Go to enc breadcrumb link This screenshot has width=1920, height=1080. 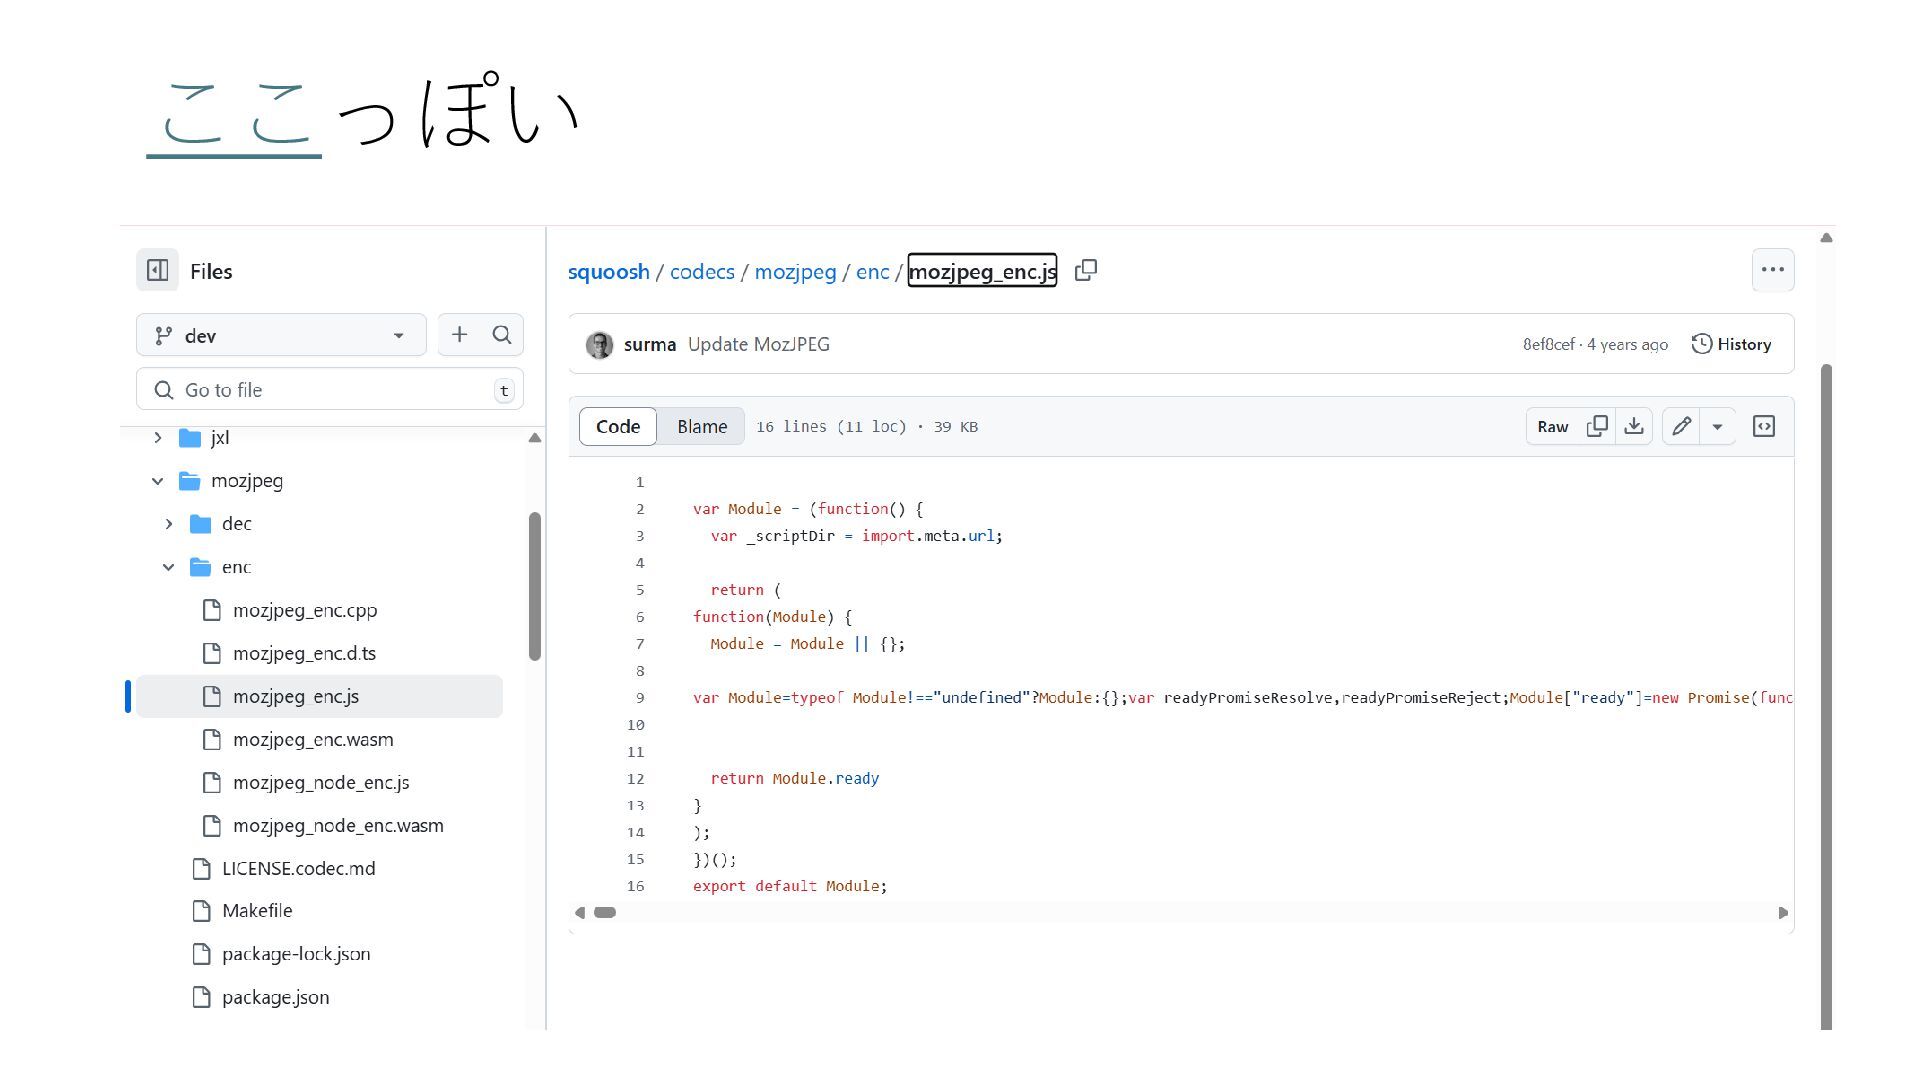pos(872,271)
